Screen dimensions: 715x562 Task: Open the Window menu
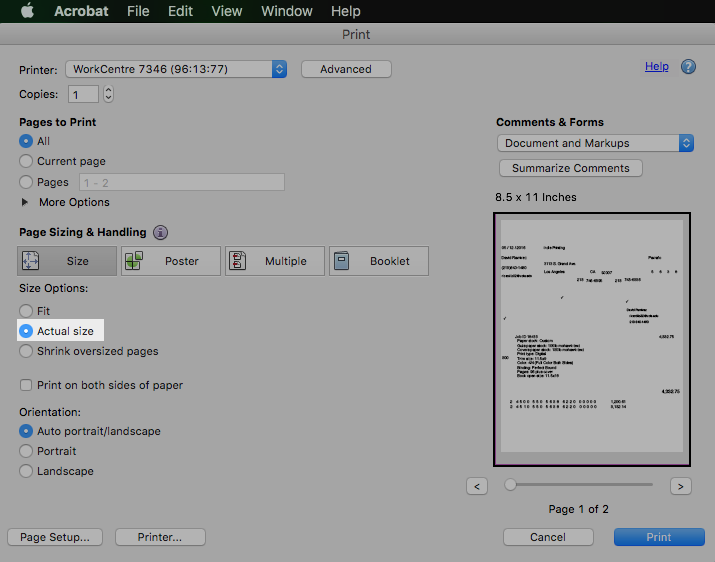287,11
